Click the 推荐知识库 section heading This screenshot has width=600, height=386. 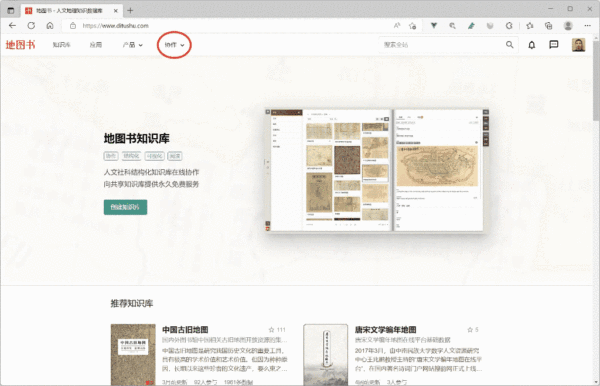[x=132, y=303]
